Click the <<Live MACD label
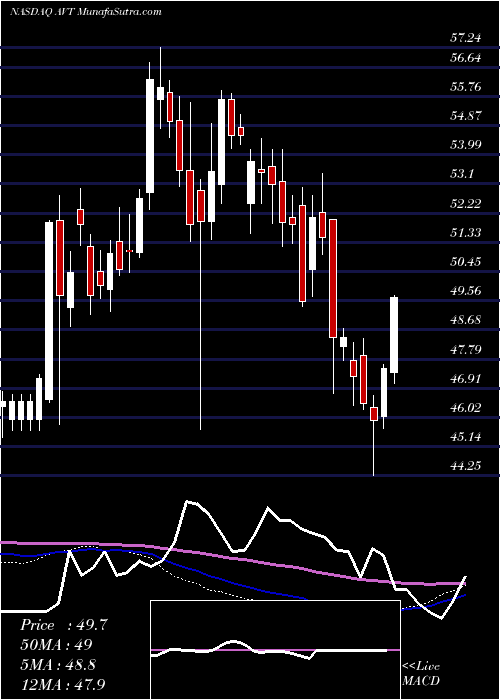 click(421, 674)
